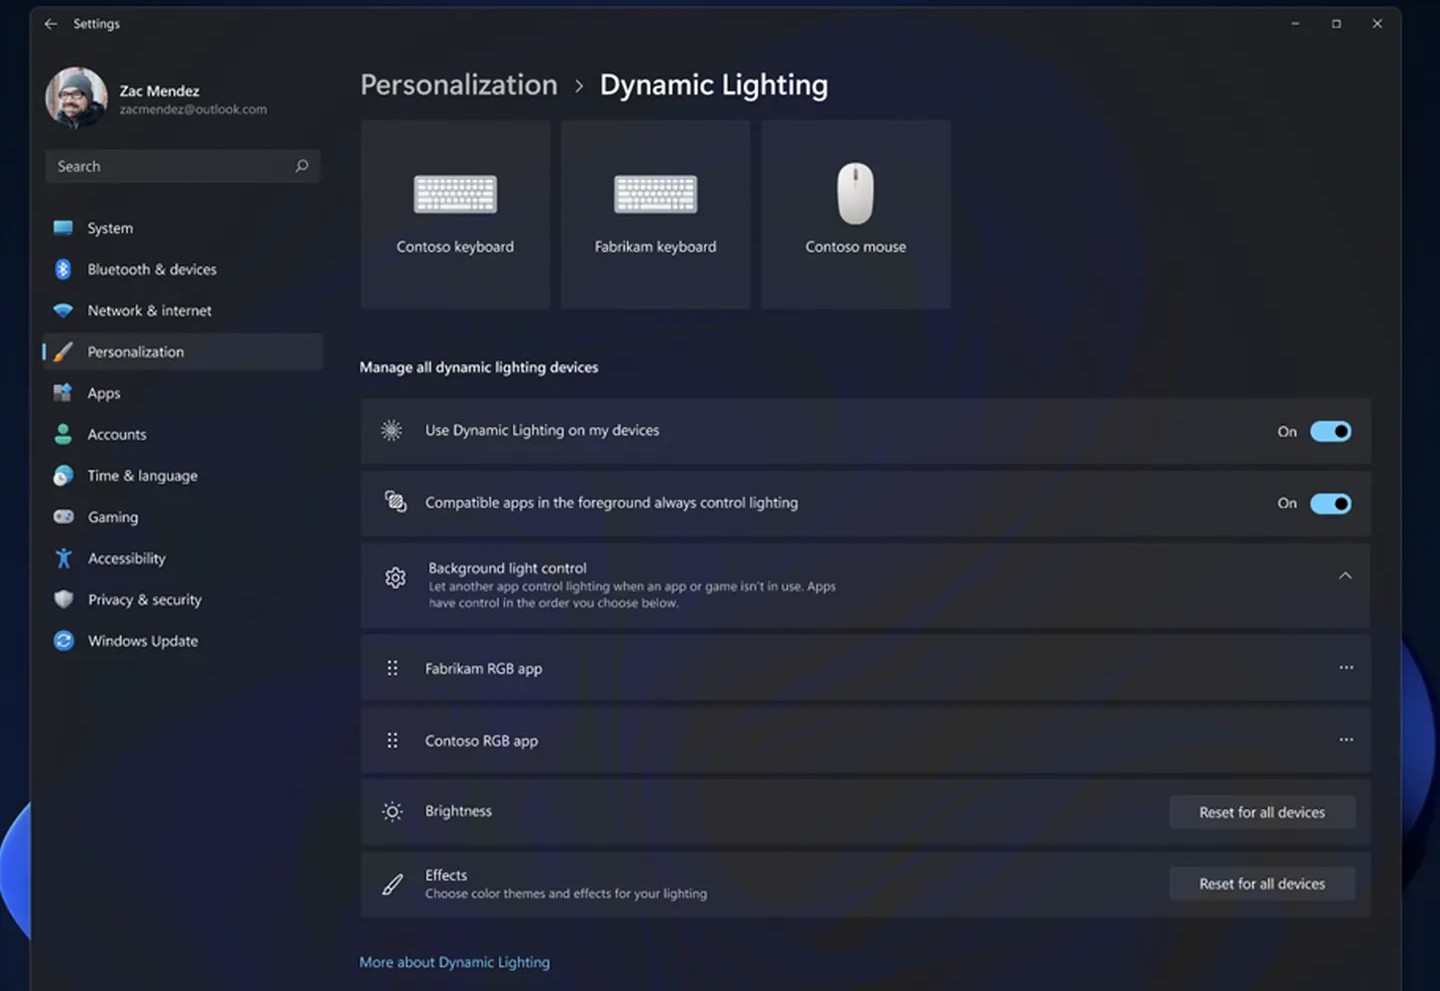Open more options for Fabrikam RGB app
This screenshot has width=1440, height=991.
(x=1346, y=667)
